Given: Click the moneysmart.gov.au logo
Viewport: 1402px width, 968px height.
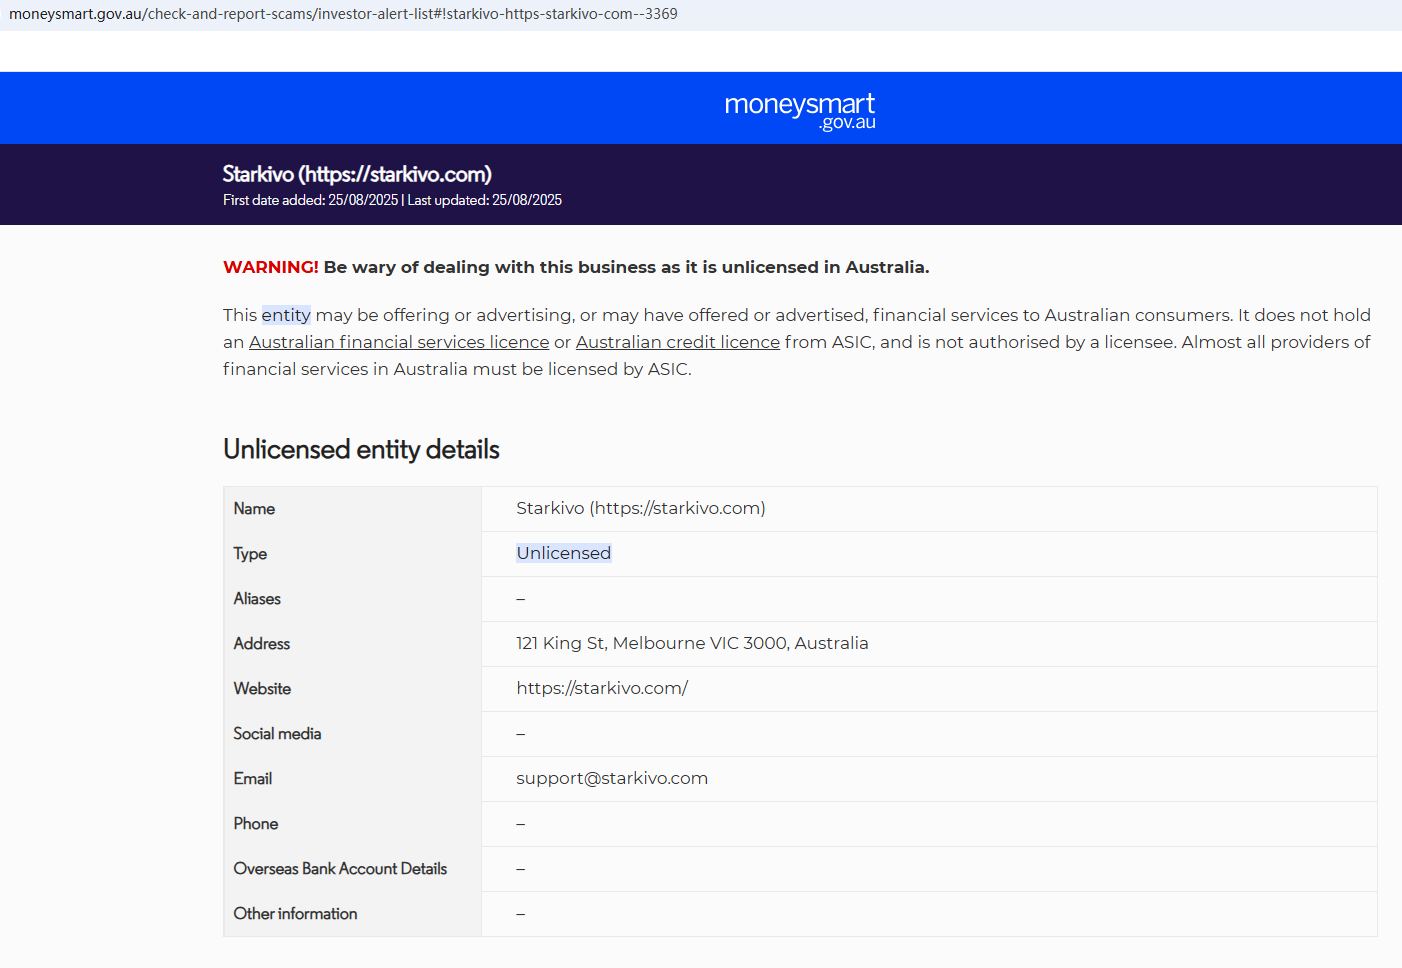Looking at the screenshot, I should [799, 110].
